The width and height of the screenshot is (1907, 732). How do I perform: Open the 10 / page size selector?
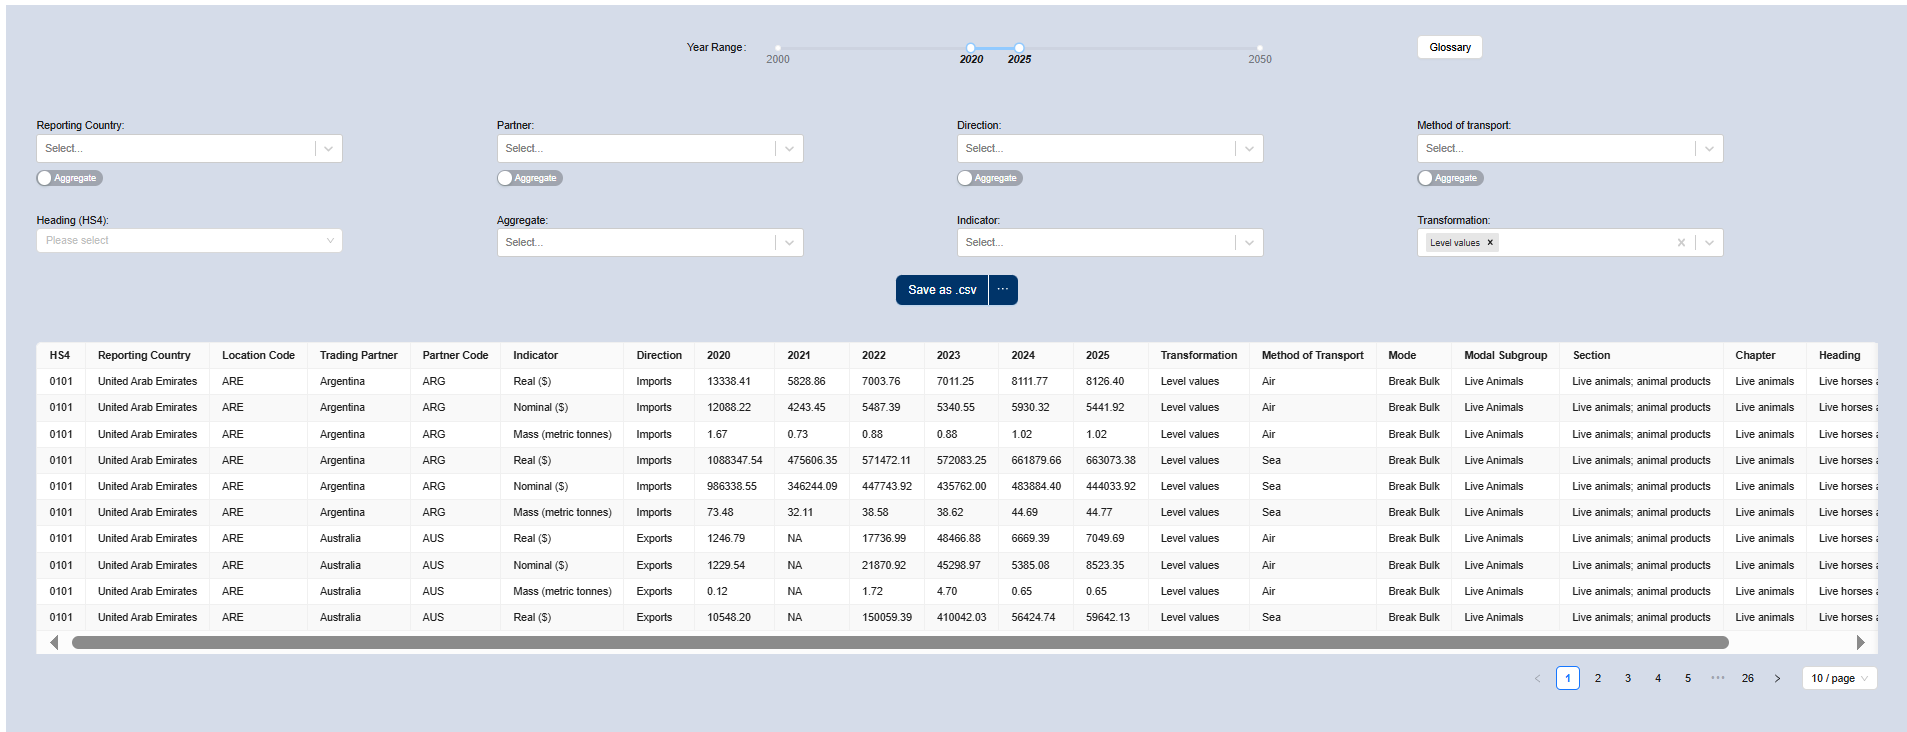coord(1839,678)
